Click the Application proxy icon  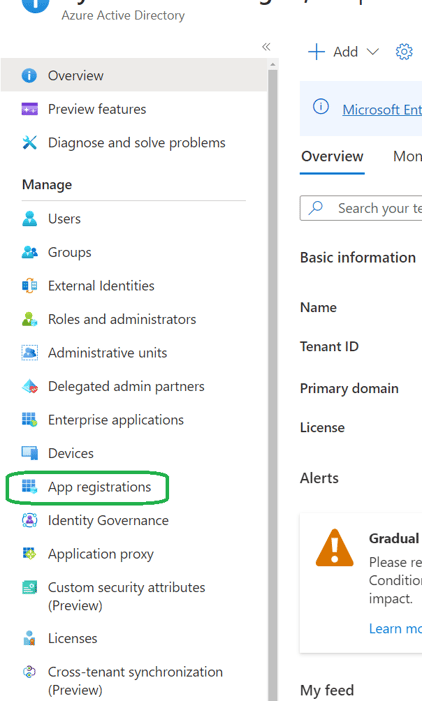(x=30, y=553)
